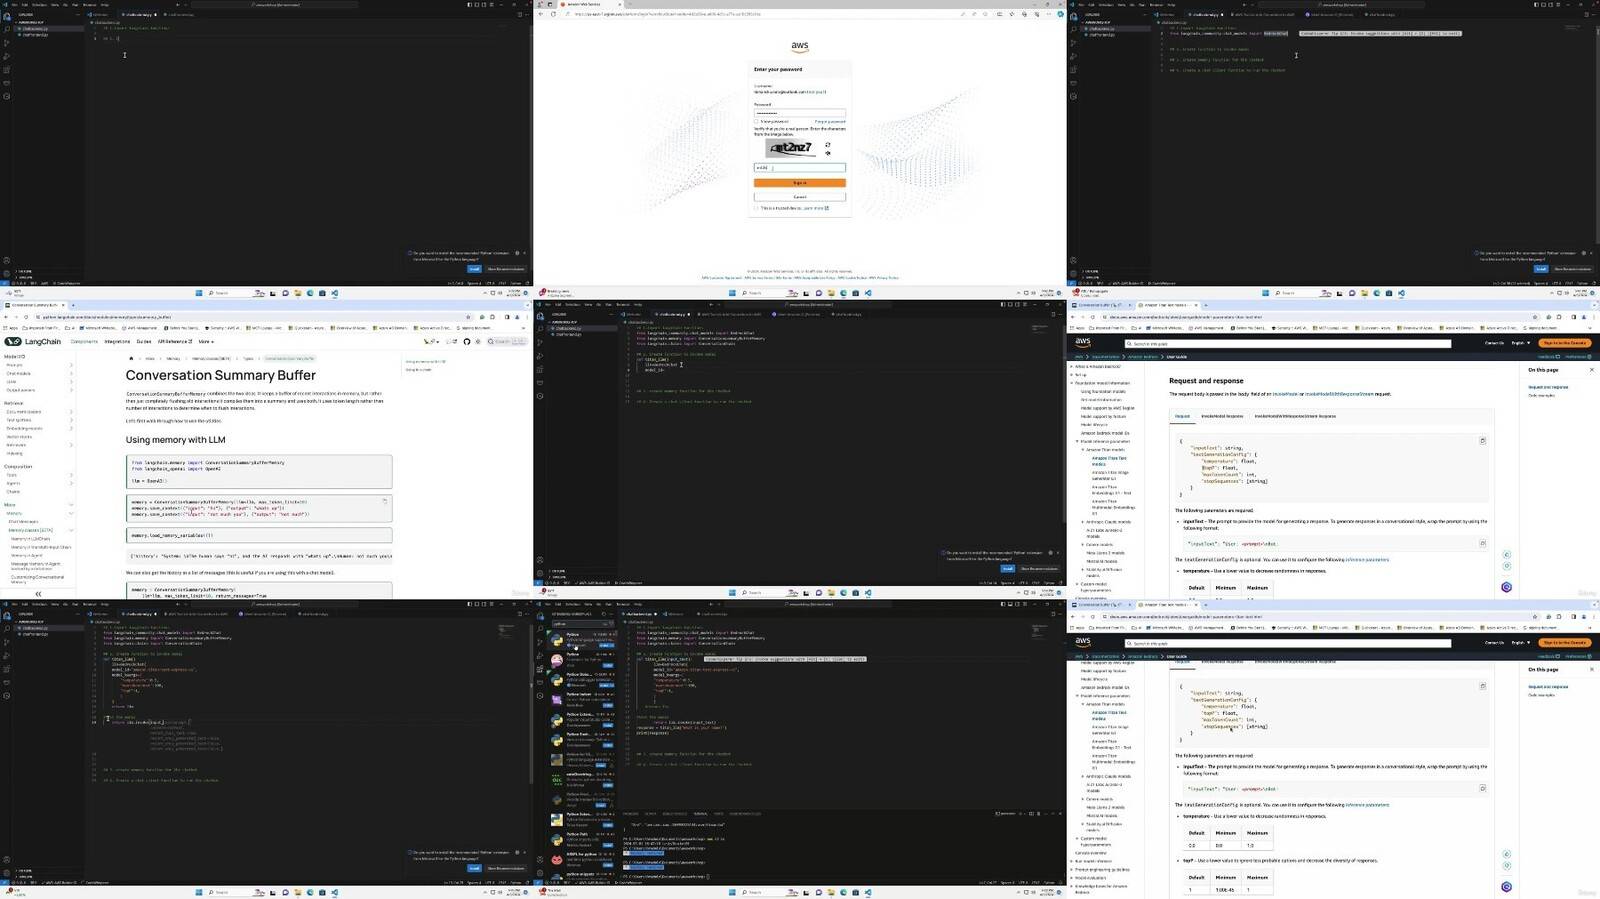This screenshot has width=1600, height=899.
Task: Go back in the AWS sign-in browser
Action: [541, 14]
